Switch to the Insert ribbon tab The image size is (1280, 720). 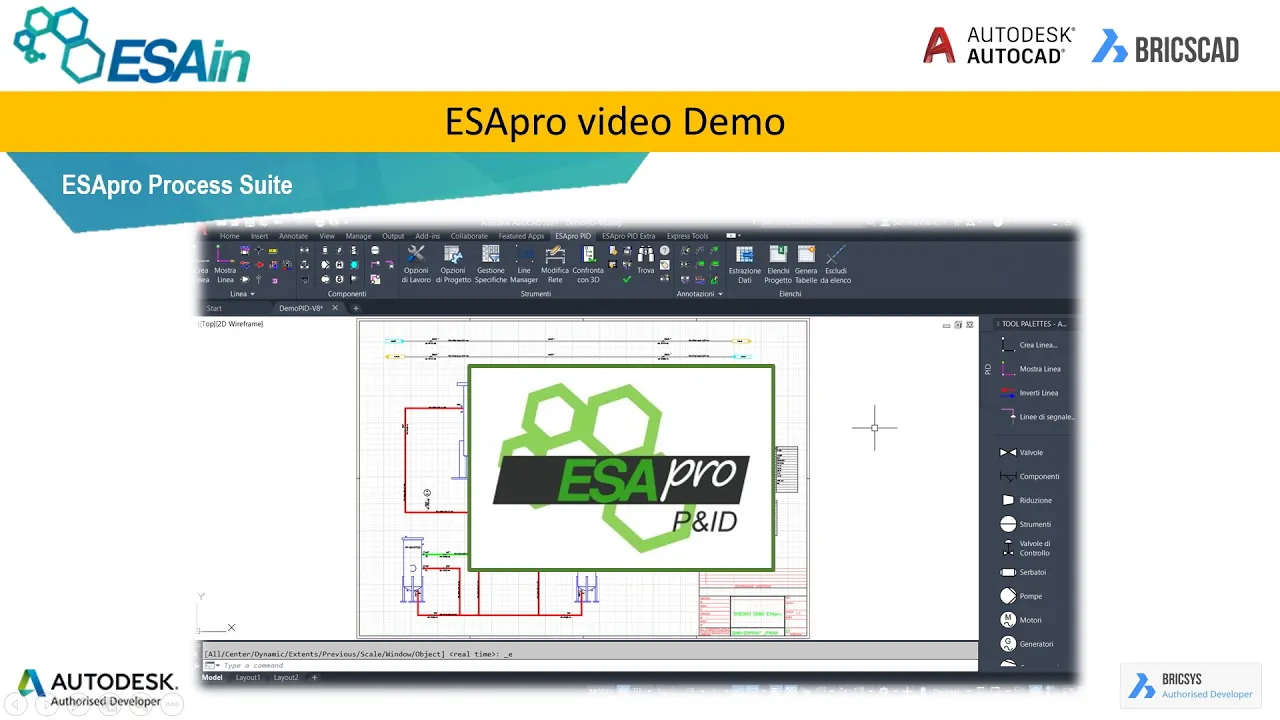pos(260,236)
